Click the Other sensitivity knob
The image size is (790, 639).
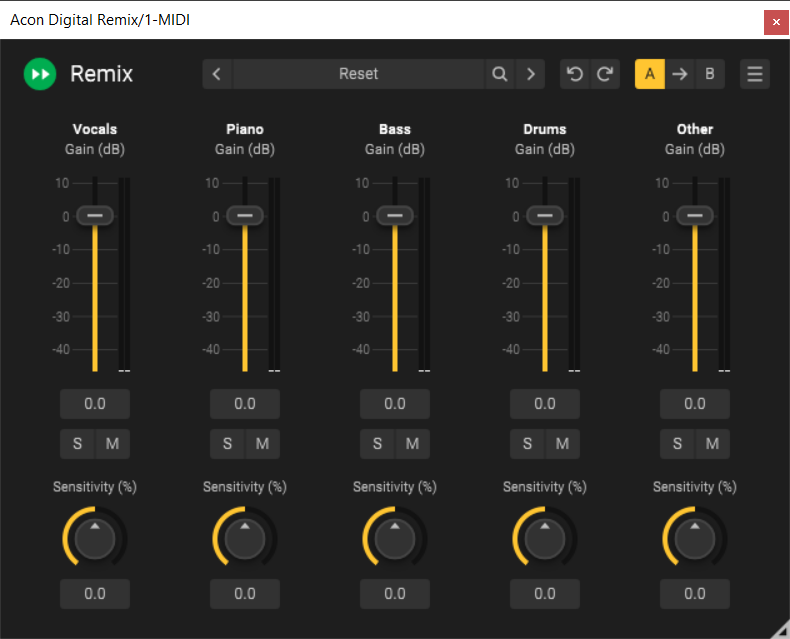694,538
